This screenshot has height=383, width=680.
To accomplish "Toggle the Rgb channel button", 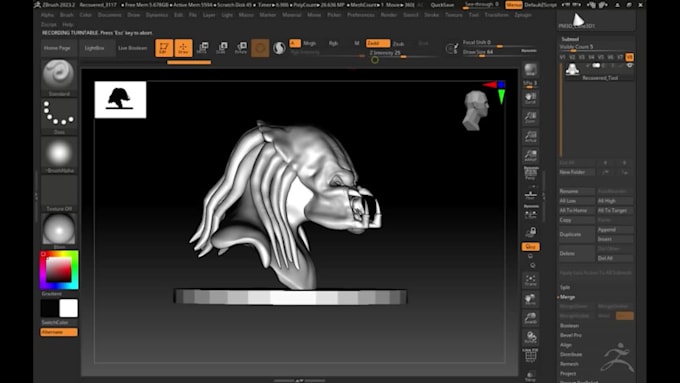I will pos(333,43).
